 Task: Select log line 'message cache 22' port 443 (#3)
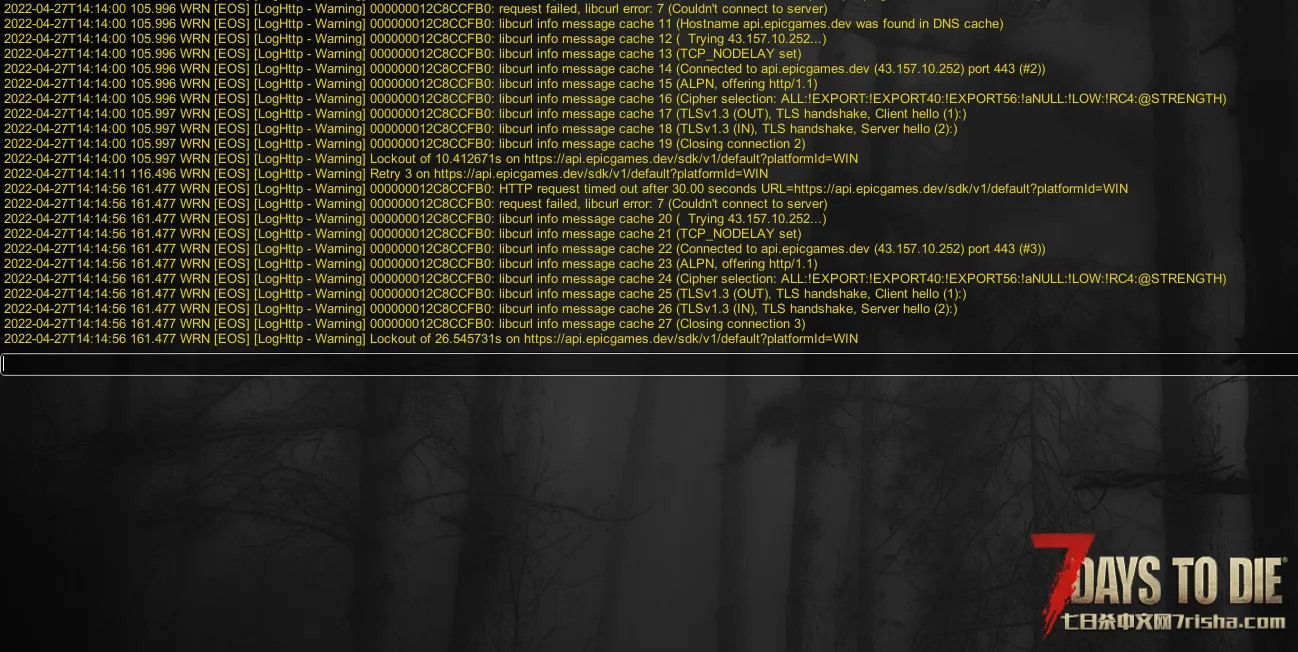pos(524,249)
